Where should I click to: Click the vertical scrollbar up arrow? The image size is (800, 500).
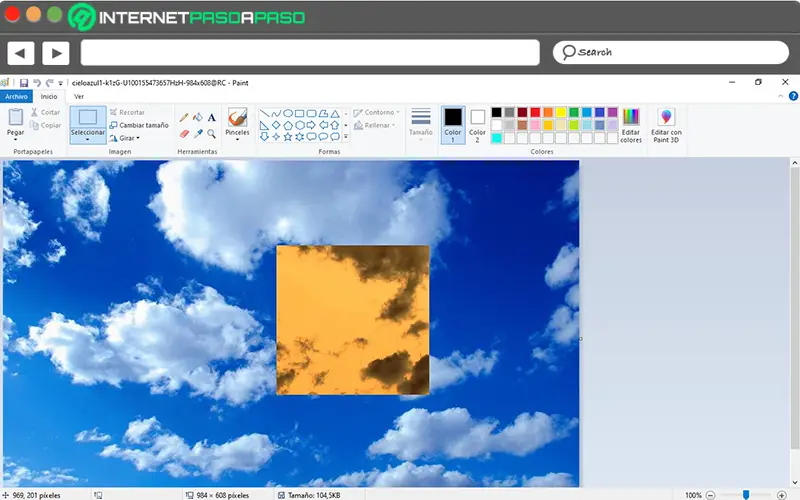794,163
